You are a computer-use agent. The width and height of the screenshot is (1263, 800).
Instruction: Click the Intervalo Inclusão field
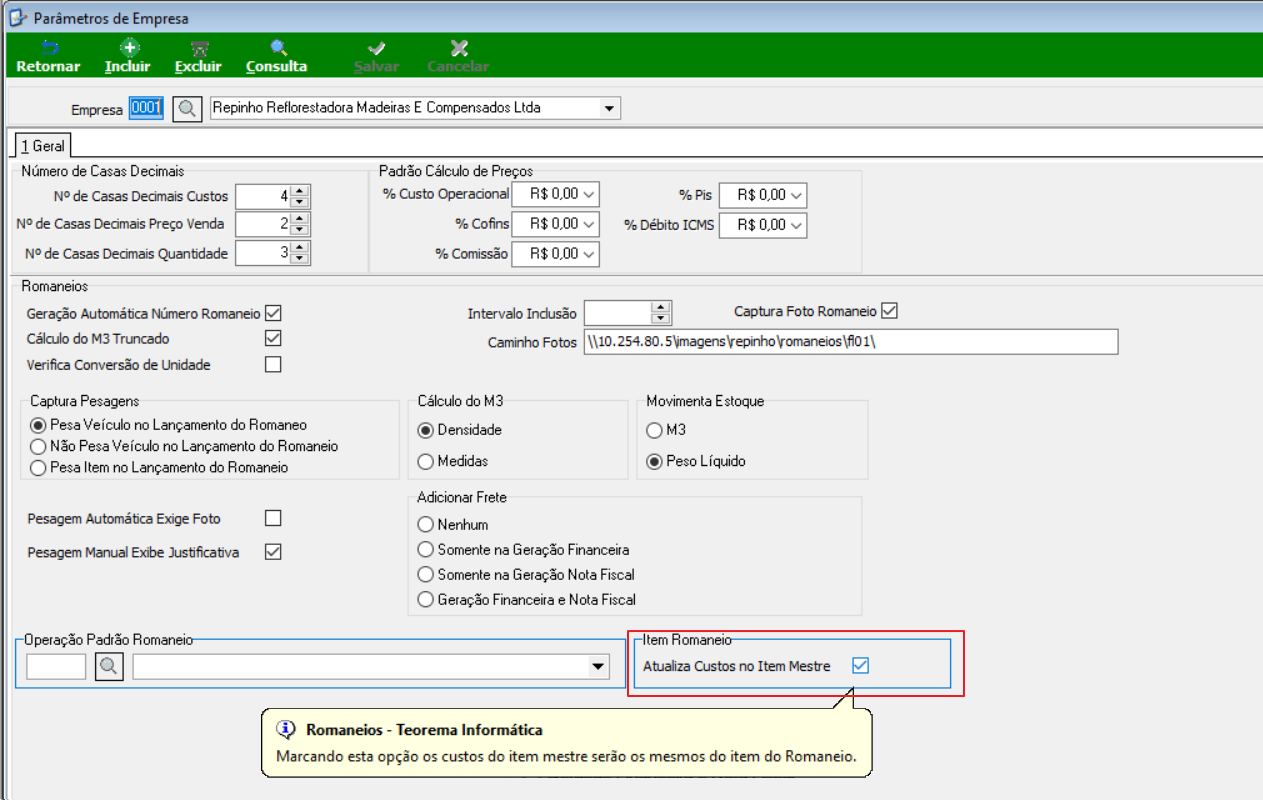pyautogui.click(x=617, y=313)
